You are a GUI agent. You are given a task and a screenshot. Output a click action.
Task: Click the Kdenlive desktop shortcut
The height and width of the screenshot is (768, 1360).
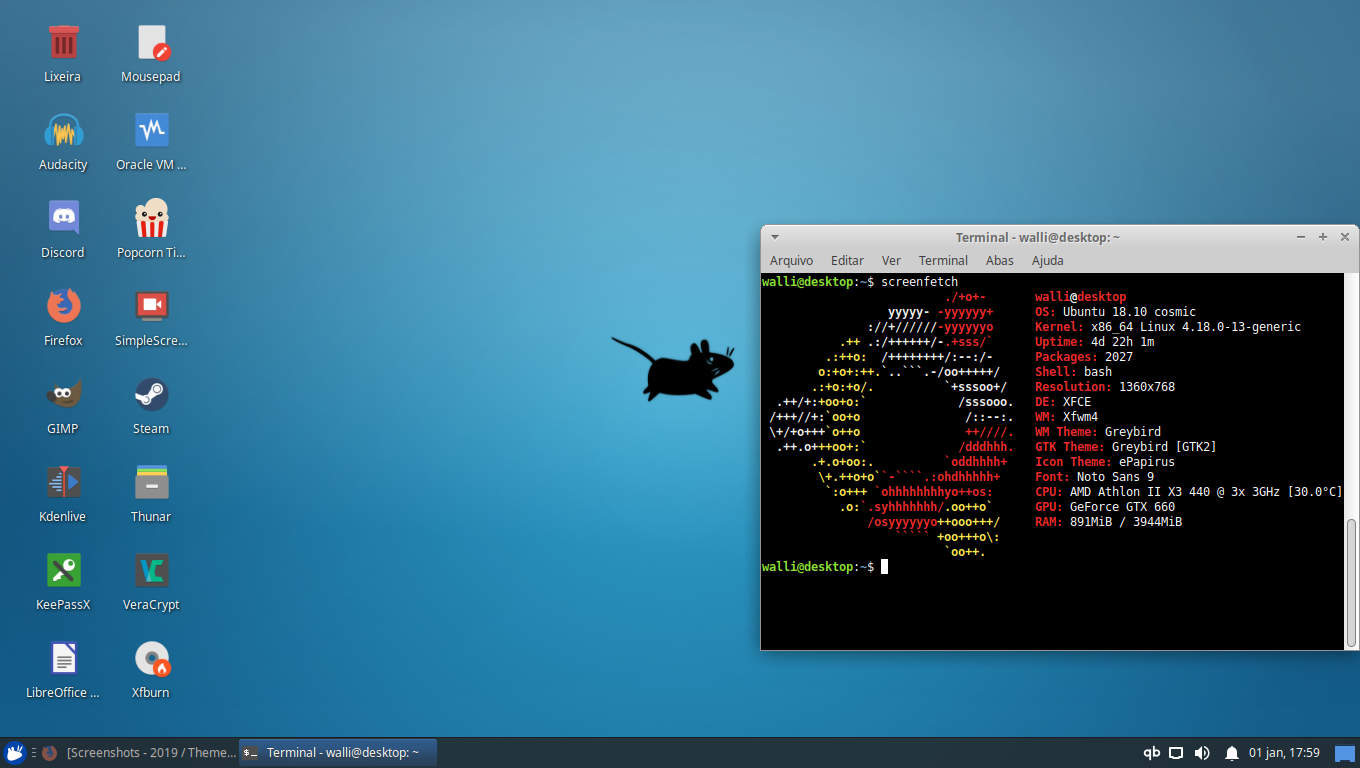point(63,483)
